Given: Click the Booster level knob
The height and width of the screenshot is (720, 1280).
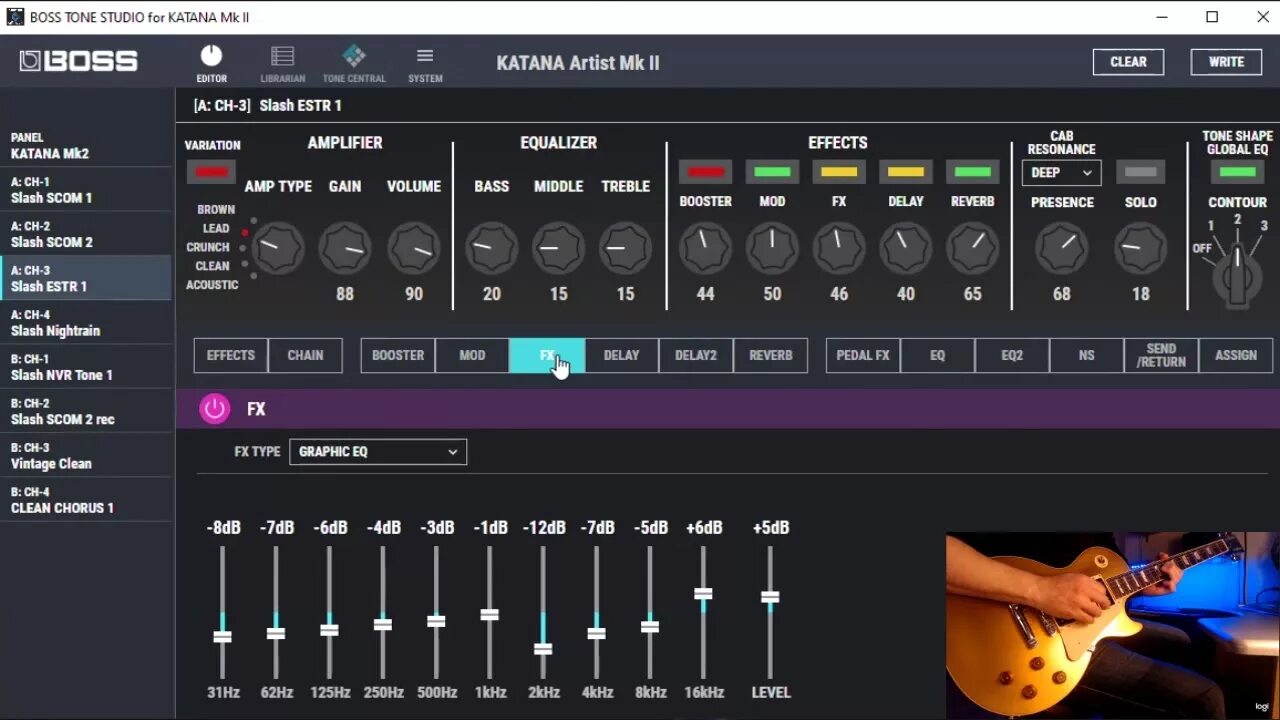Looking at the screenshot, I should (x=705, y=248).
